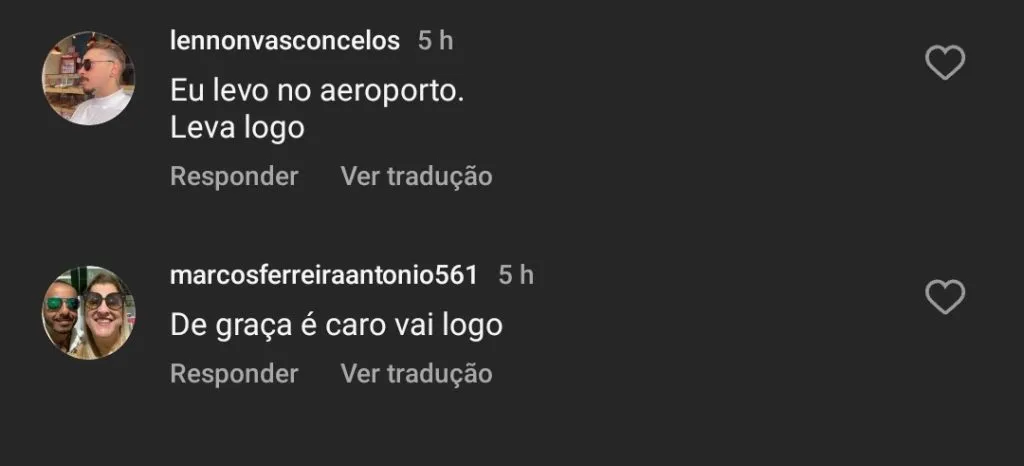Visit the lennonvasconcelos username link
Image resolution: width=1024 pixels, height=466 pixels.
pos(285,40)
